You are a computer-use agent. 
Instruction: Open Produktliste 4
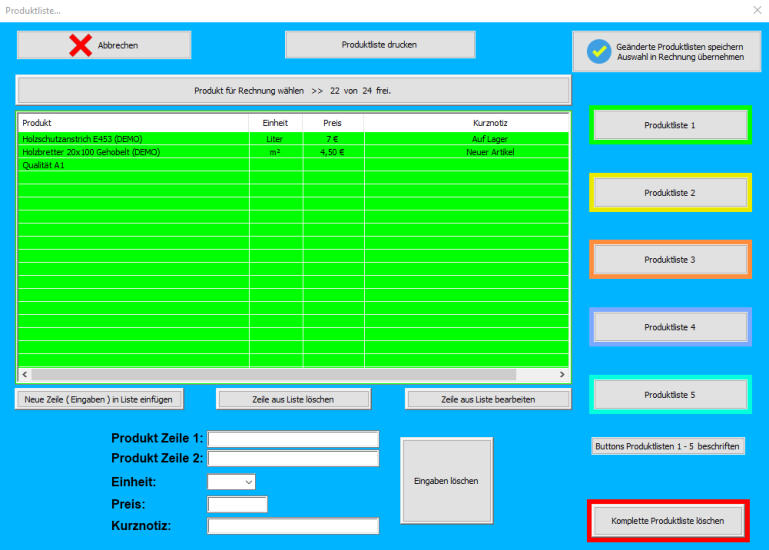tap(669, 327)
